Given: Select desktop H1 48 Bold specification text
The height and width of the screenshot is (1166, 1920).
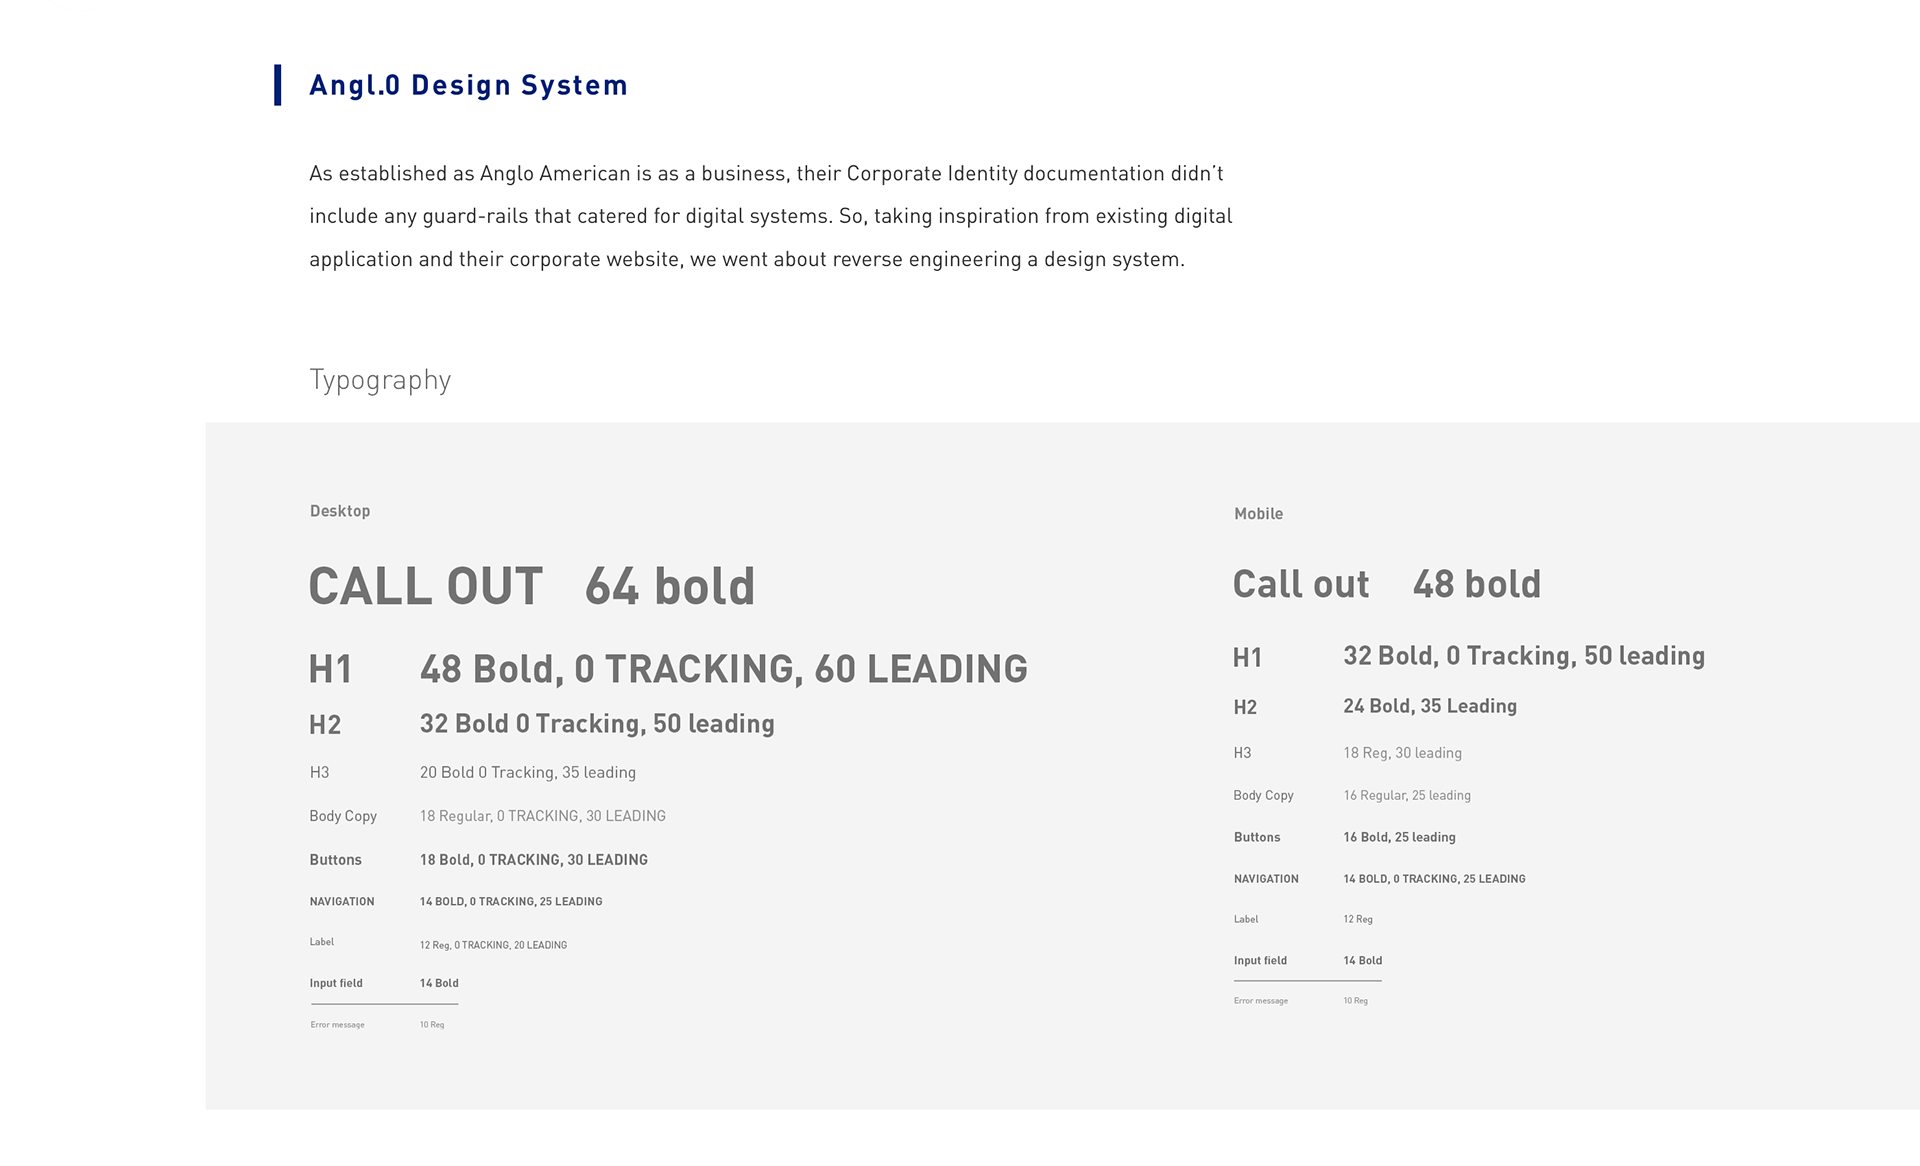Looking at the screenshot, I should coord(723,669).
